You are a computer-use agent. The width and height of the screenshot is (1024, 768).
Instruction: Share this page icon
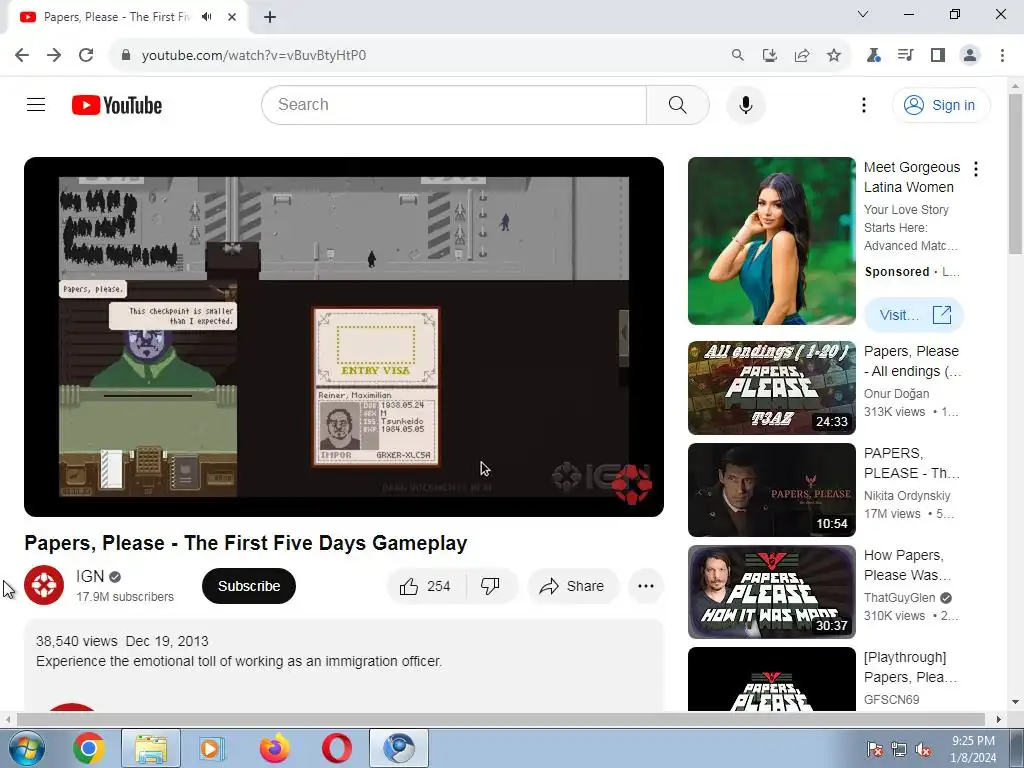(x=801, y=55)
